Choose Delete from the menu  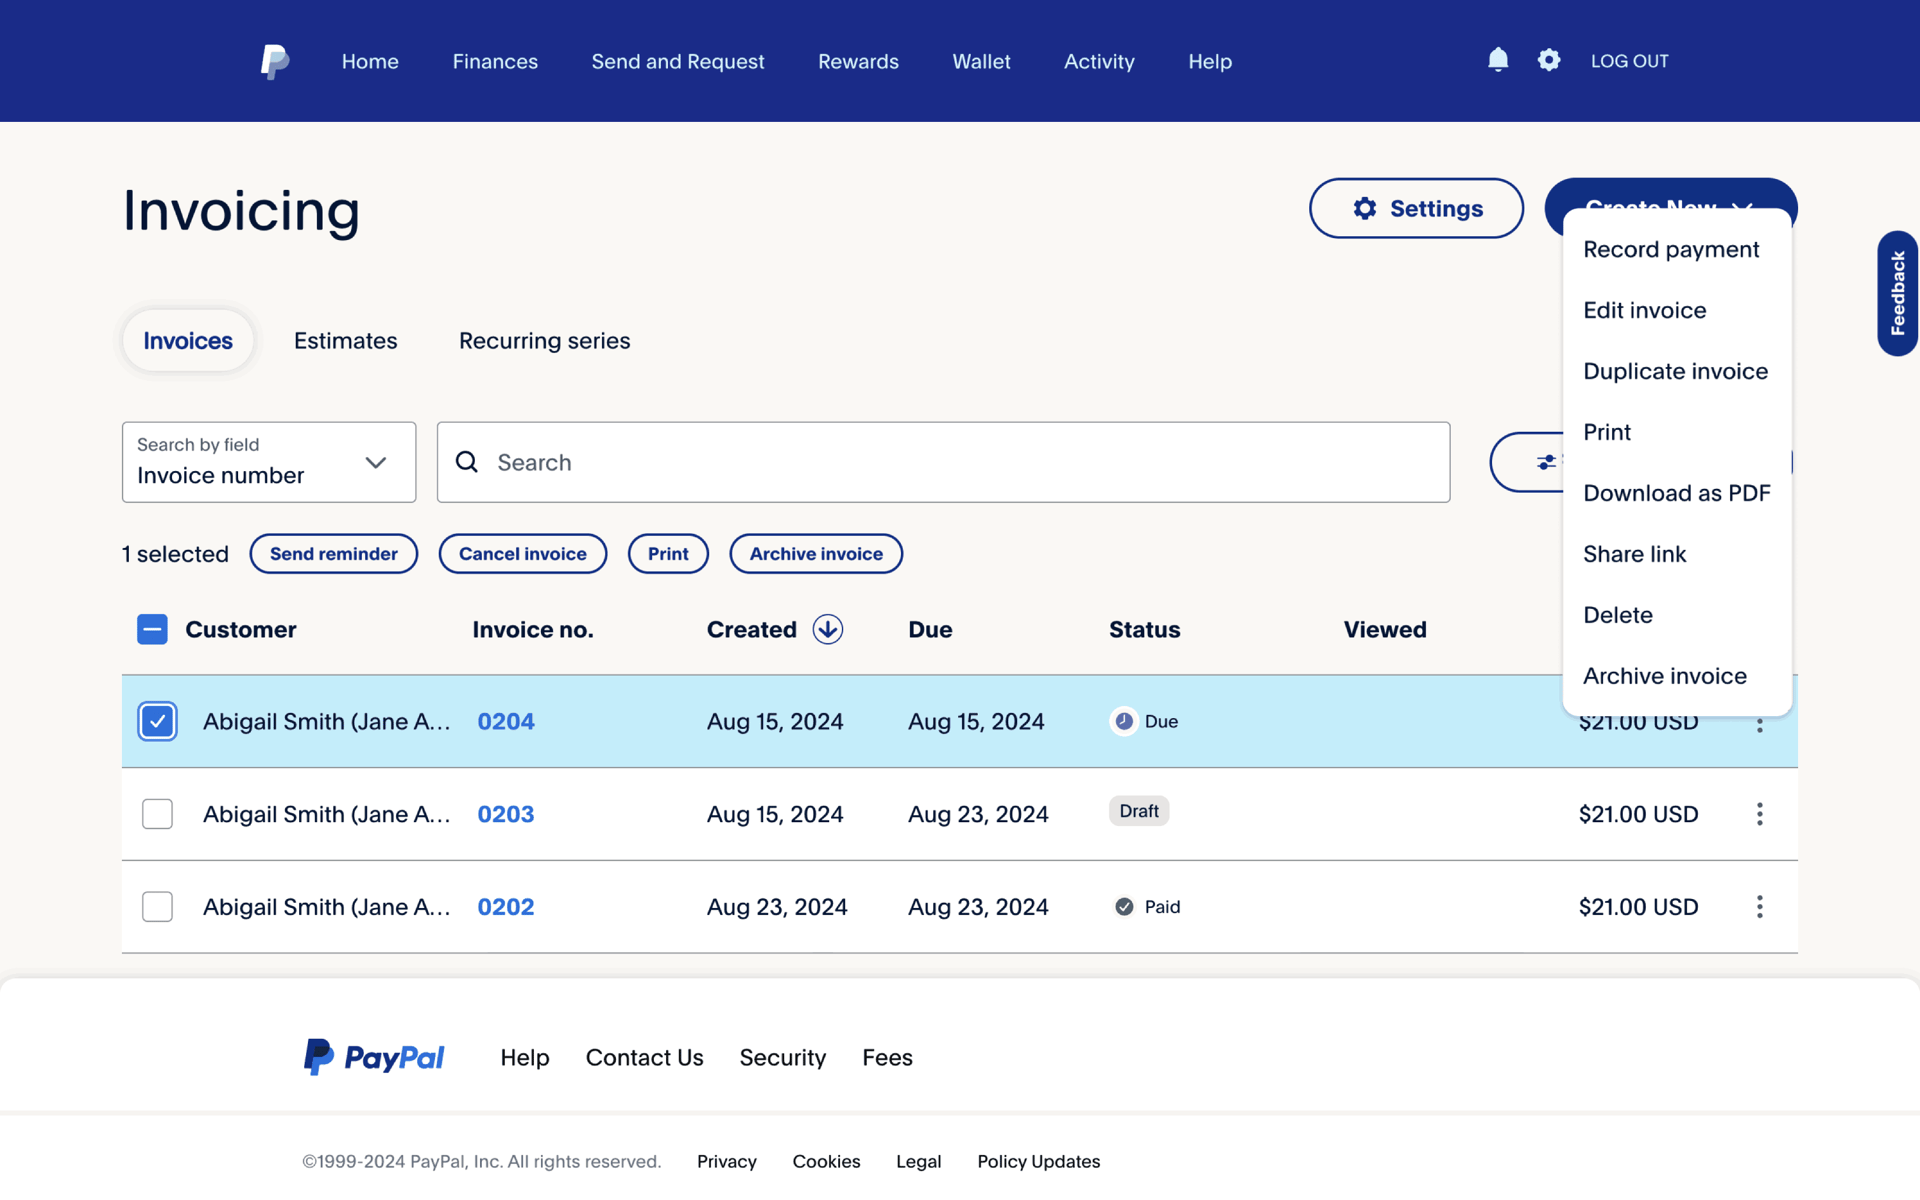1617,615
